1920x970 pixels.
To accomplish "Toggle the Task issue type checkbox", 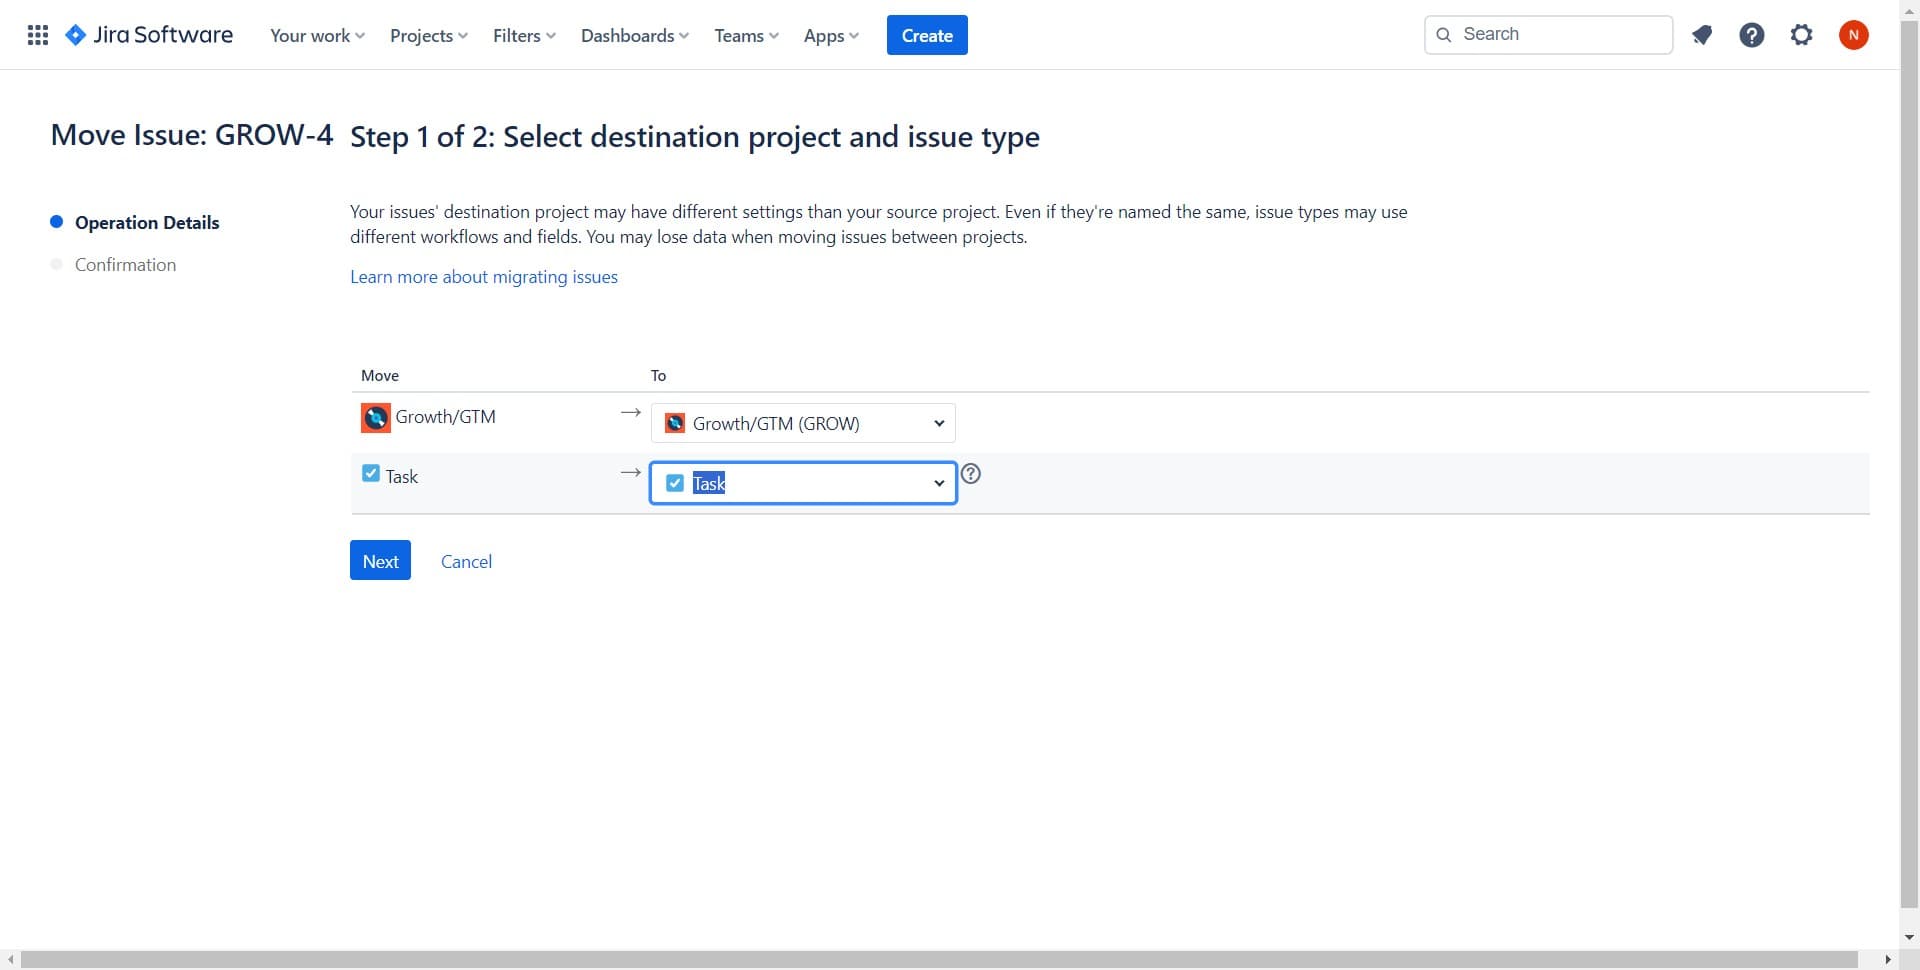I will [x=371, y=473].
